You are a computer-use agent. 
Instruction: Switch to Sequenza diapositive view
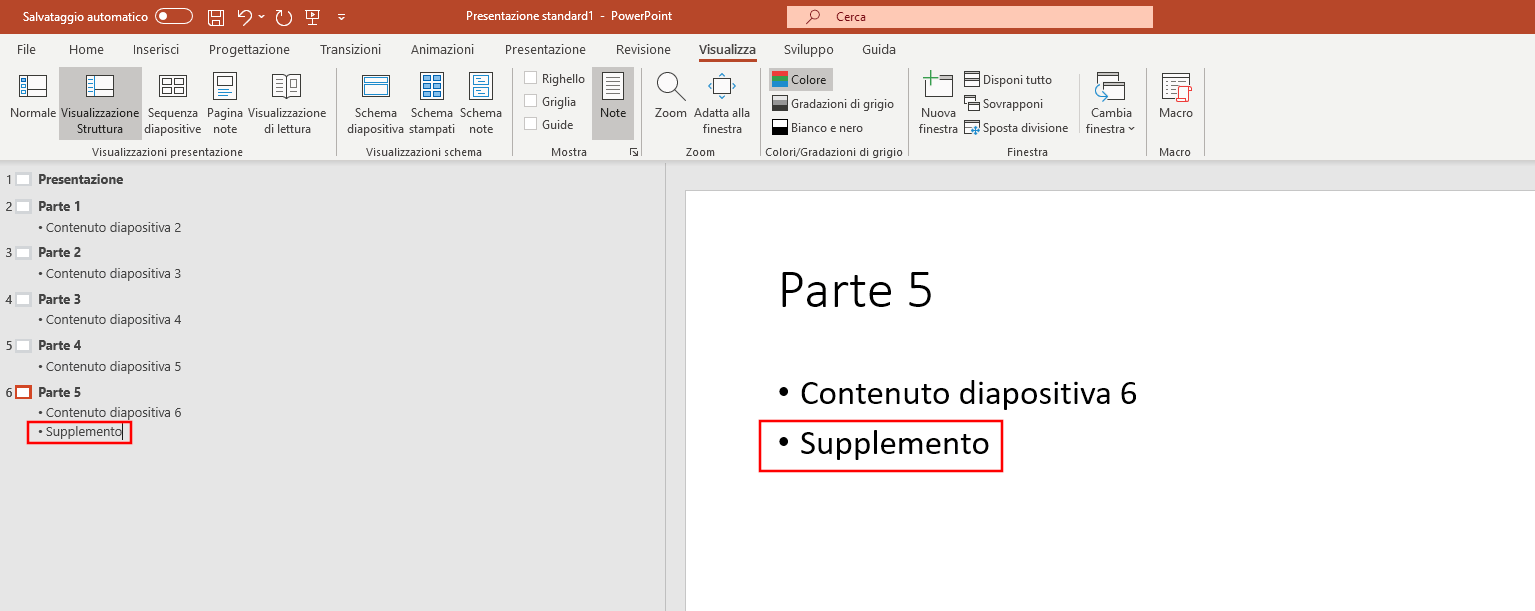(x=173, y=103)
